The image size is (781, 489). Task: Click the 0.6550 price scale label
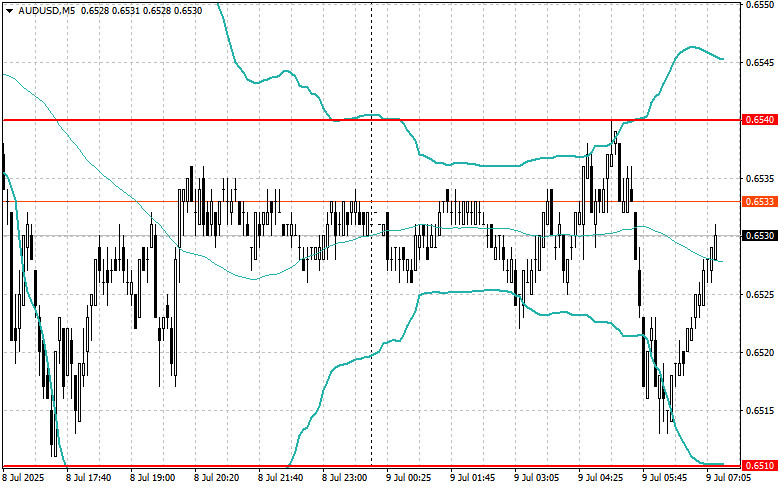(760, 4)
